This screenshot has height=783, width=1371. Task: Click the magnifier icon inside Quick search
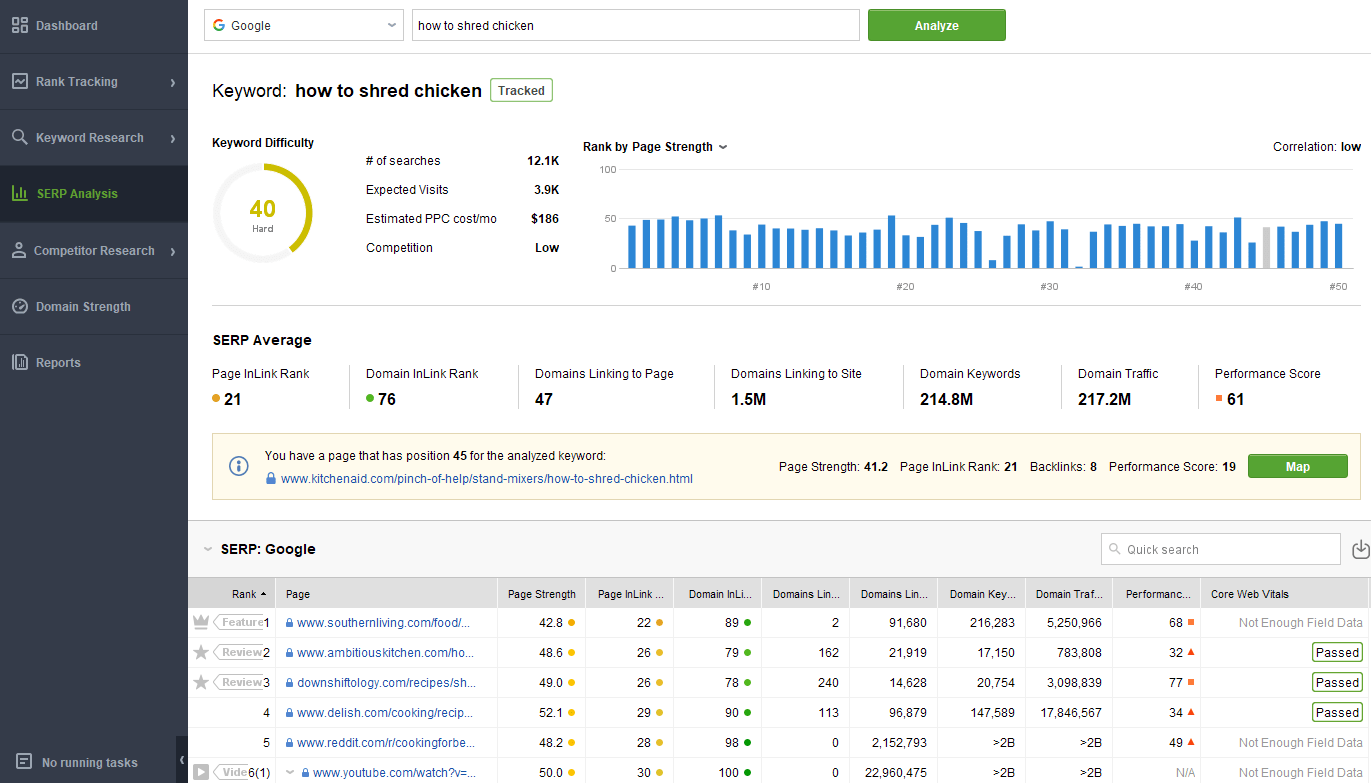tap(1114, 549)
